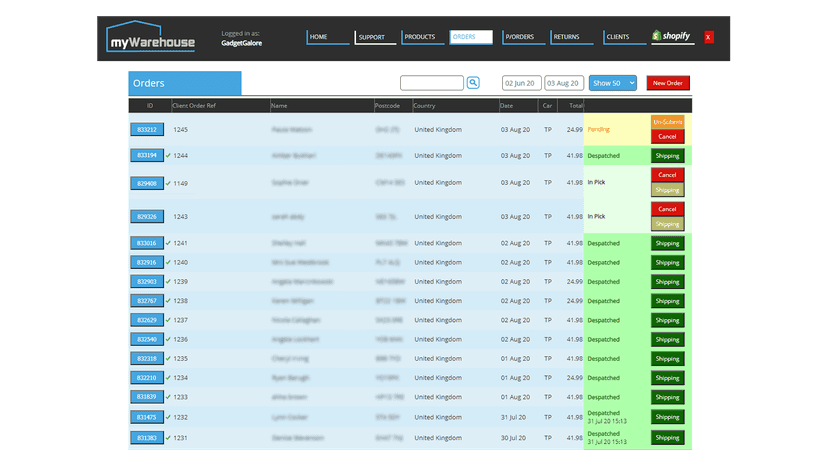Sort by Country column header
The height and width of the screenshot is (466, 828).
pyautogui.click(x=424, y=106)
